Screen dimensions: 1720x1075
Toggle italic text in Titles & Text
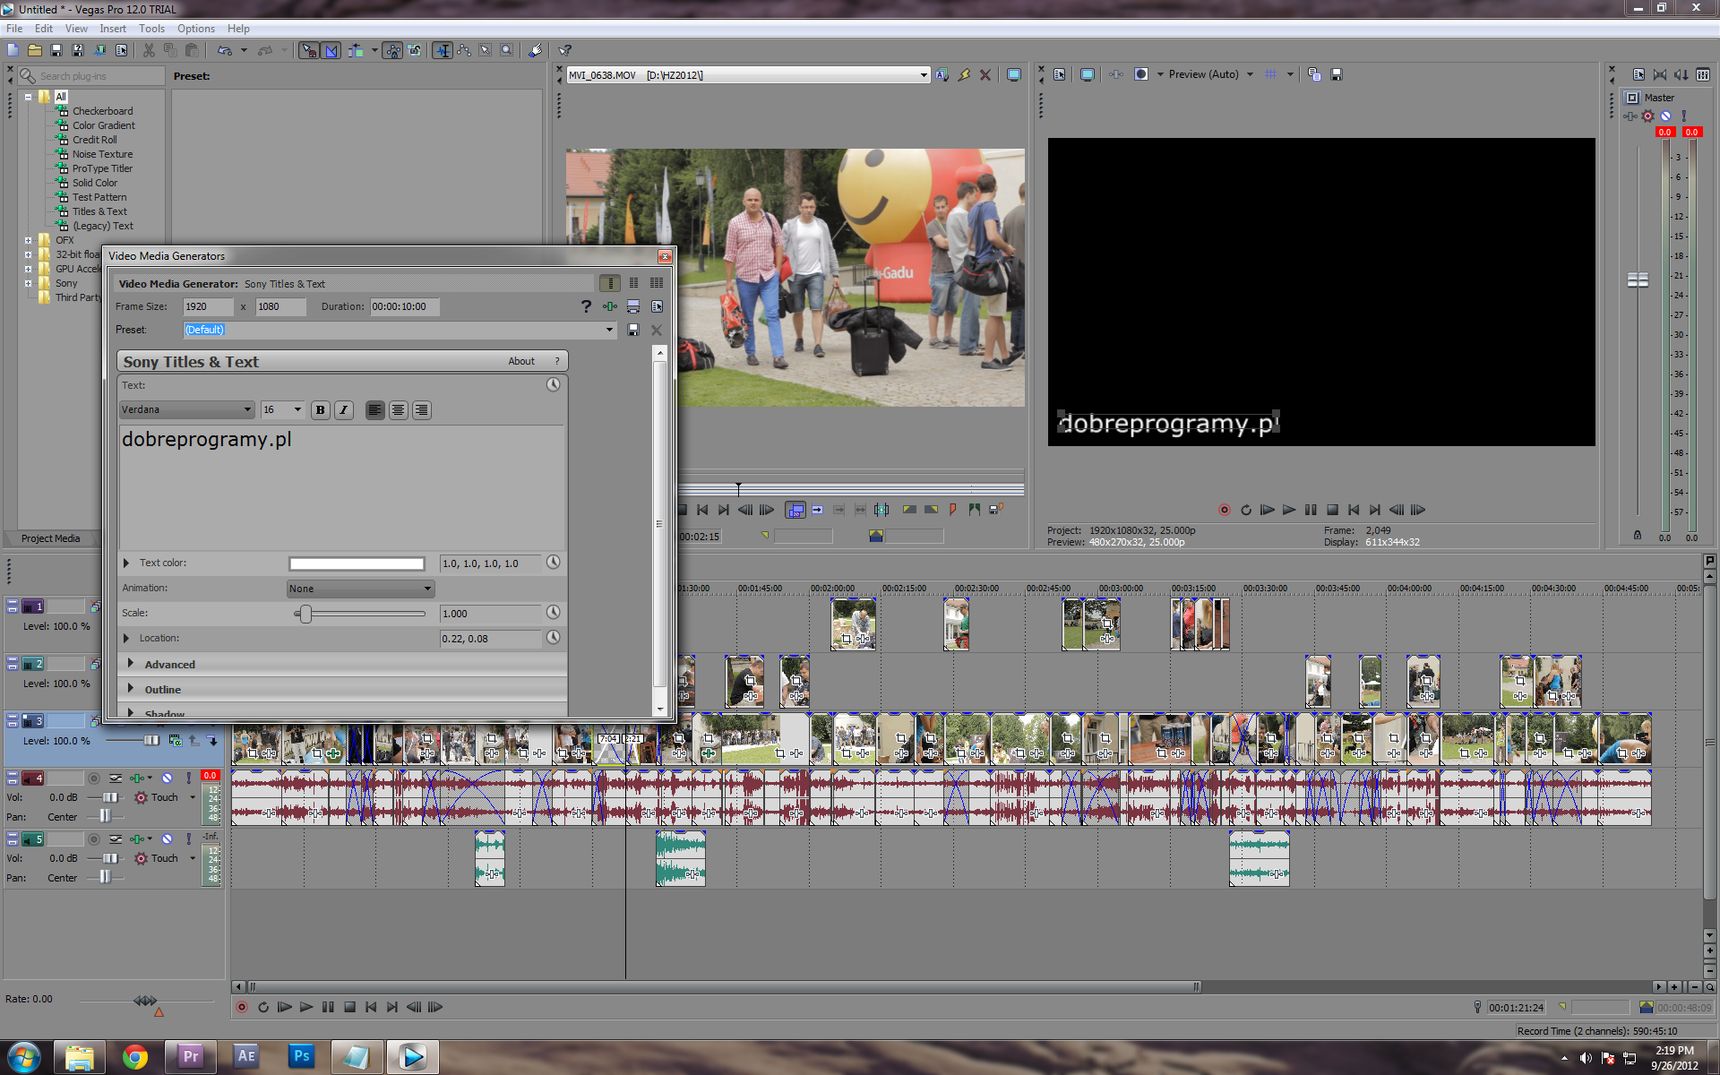click(x=343, y=410)
